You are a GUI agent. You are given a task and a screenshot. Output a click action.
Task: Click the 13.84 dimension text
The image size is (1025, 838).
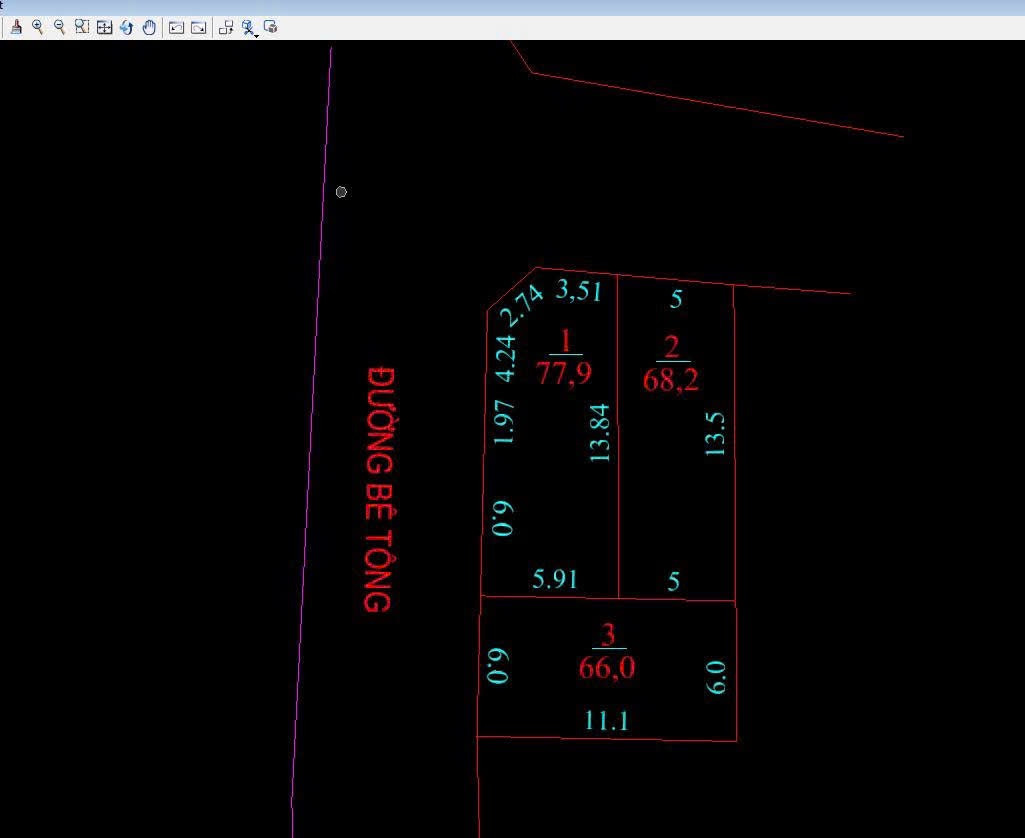600,432
